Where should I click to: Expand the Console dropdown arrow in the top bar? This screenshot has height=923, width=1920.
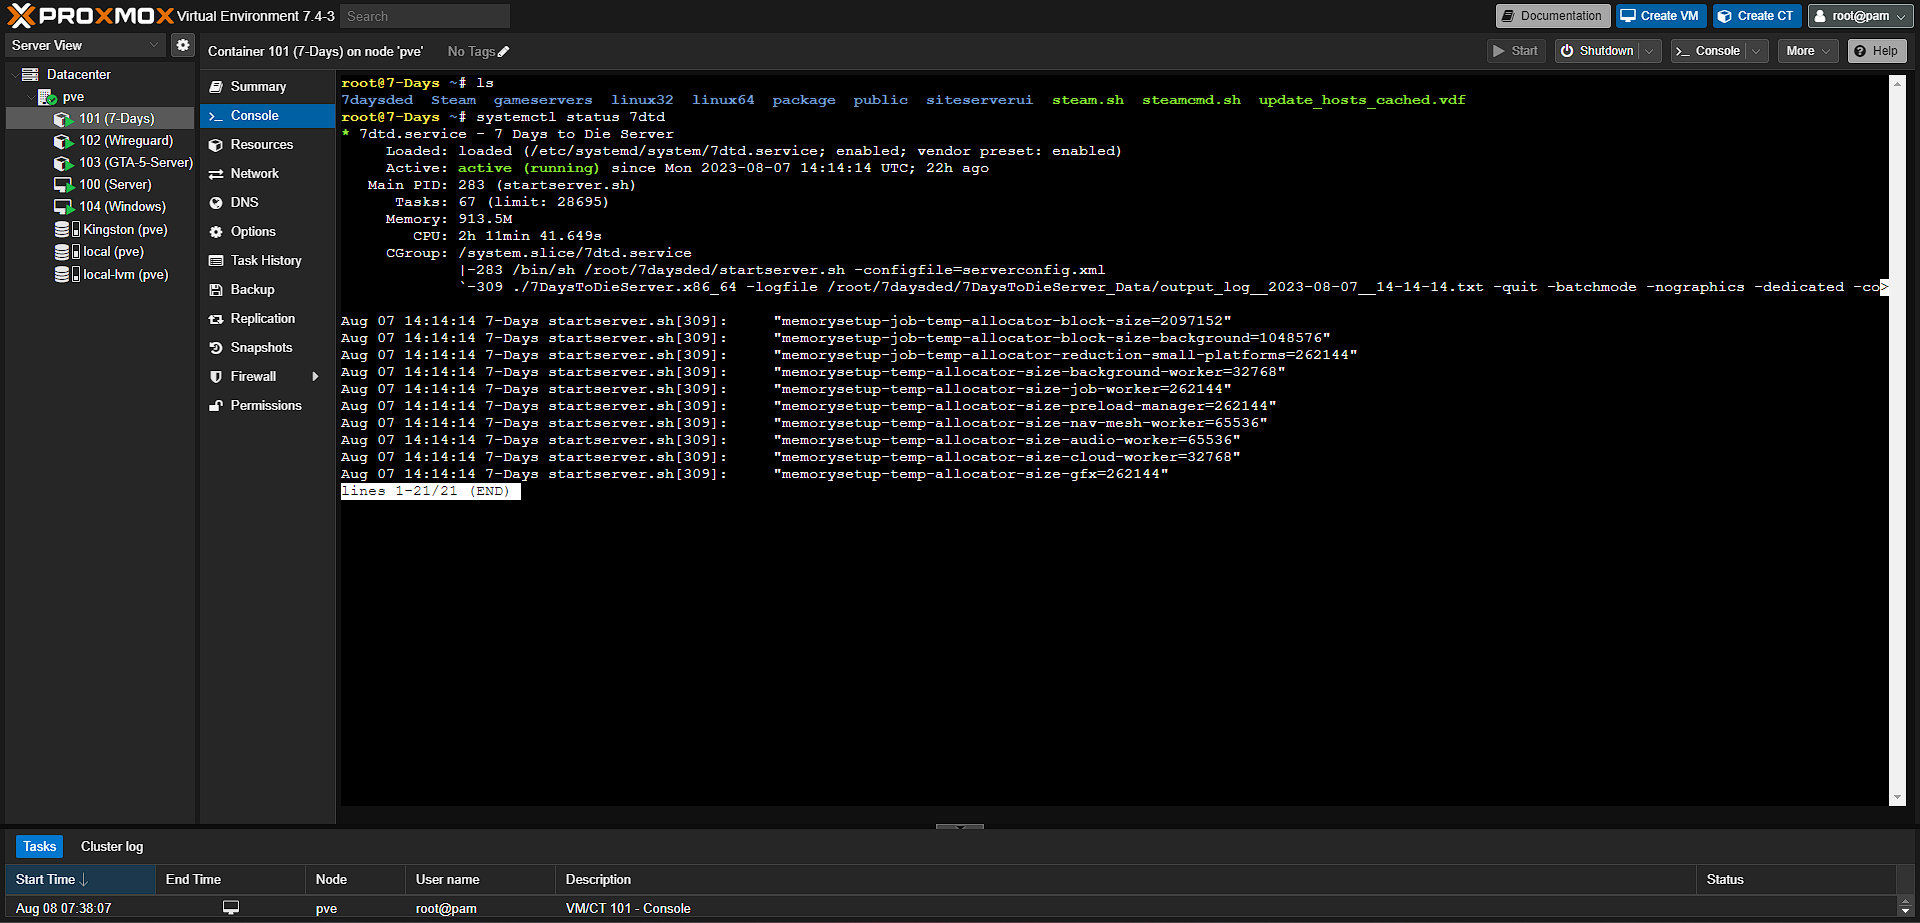point(1756,51)
